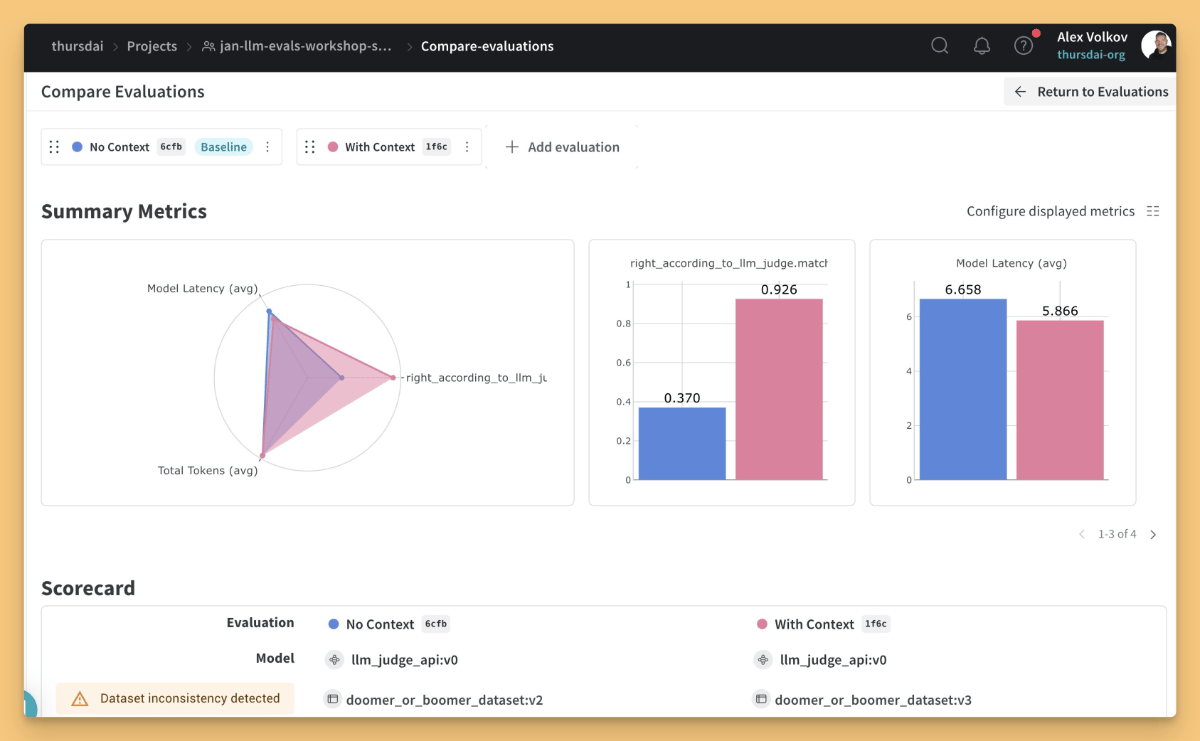Viewport: 1200px width, 741px height.
Task: Click 1f6c hash in Scorecard Evaluation row
Action: pyautogui.click(x=875, y=624)
